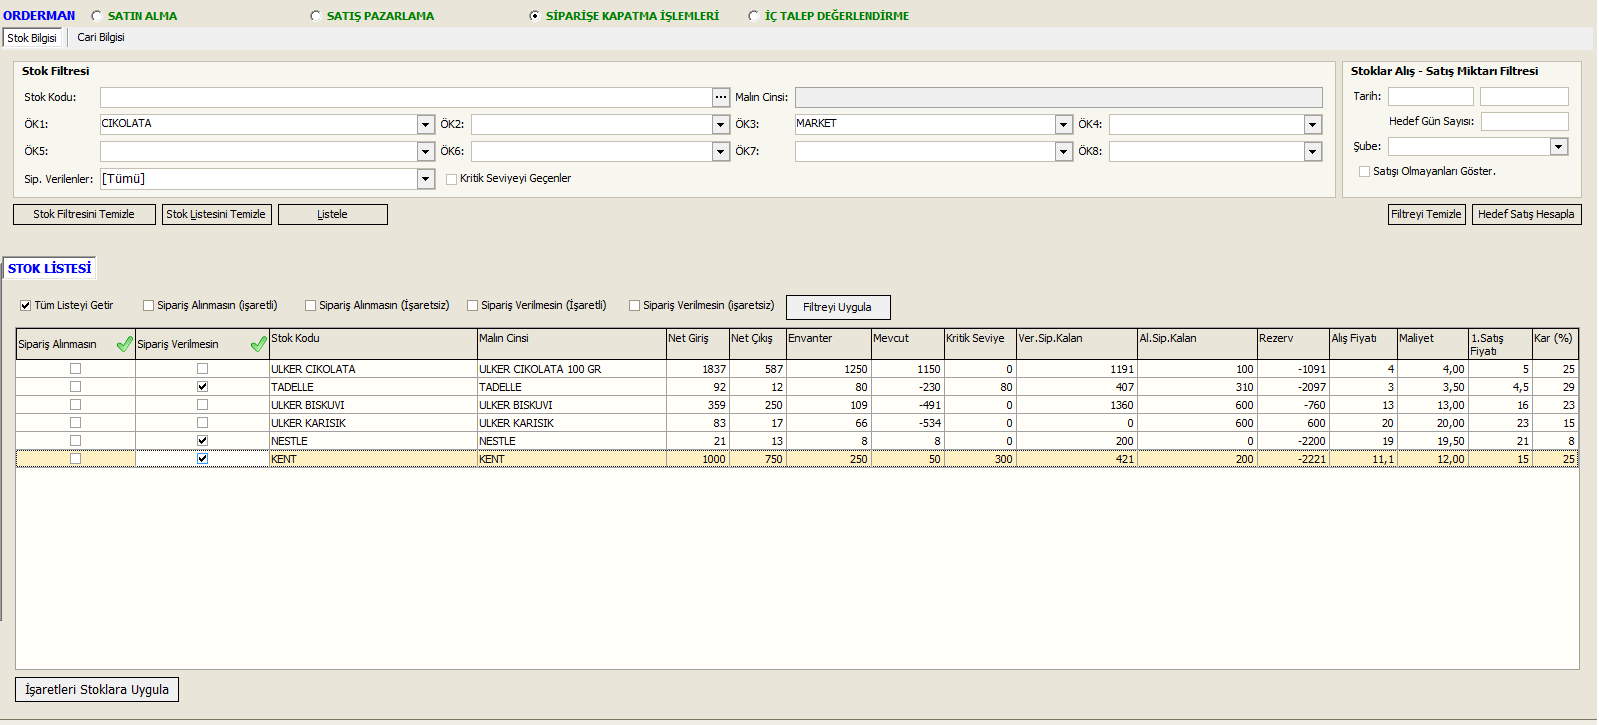The image size is (1599, 725).
Task: Select SATIN ALMA radio option
Action: coord(97,16)
